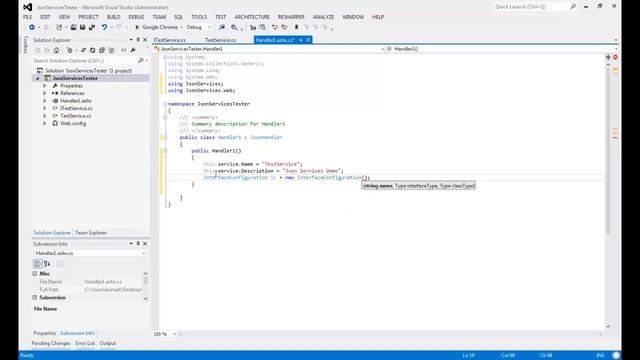Close the Handler1.ashx.cs editor tab
640x360 pixels.
click(x=308, y=40)
